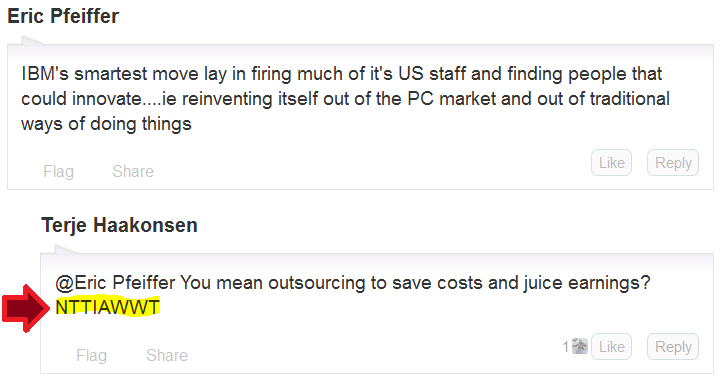727x384 pixels.
Task: Like Eric Pfeiffer's IBM comment
Action: click(611, 163)
